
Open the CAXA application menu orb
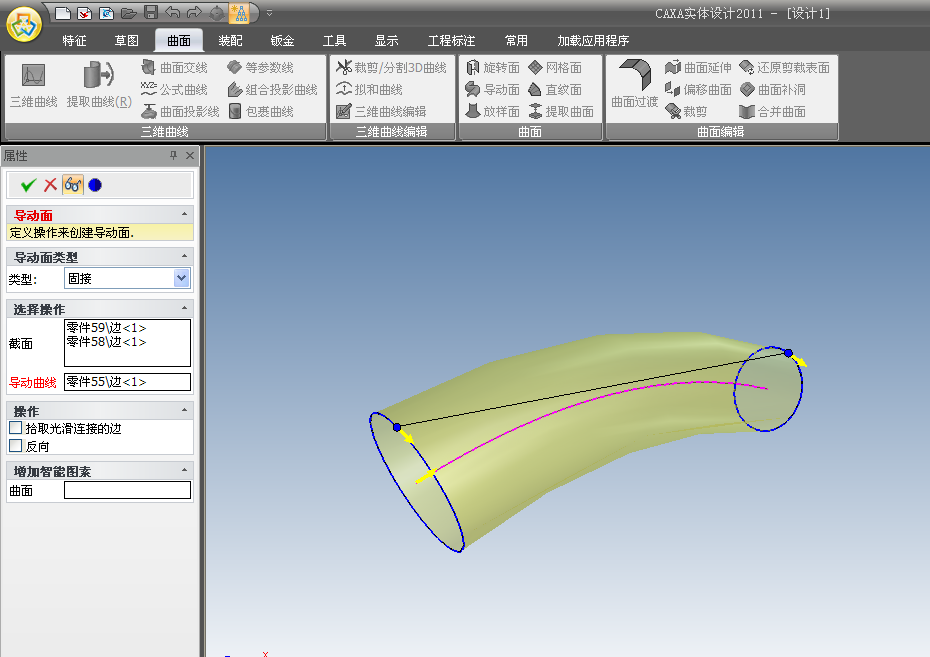(24, 24)
